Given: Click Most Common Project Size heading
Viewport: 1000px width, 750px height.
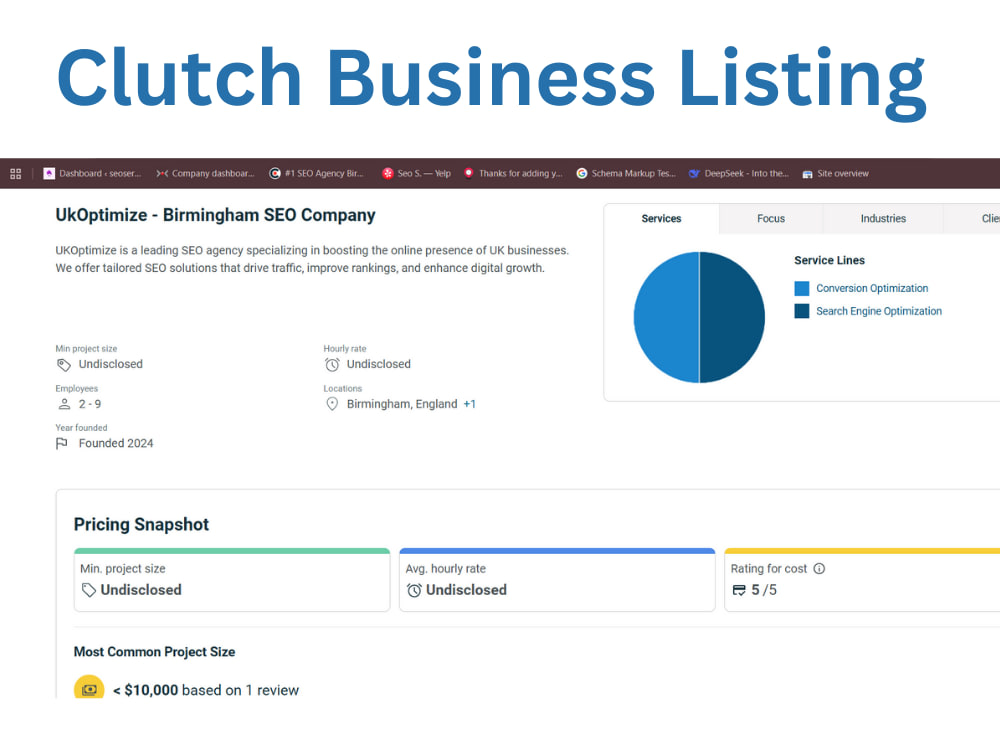Looking at the screenshot, I should tap(154, 652).
